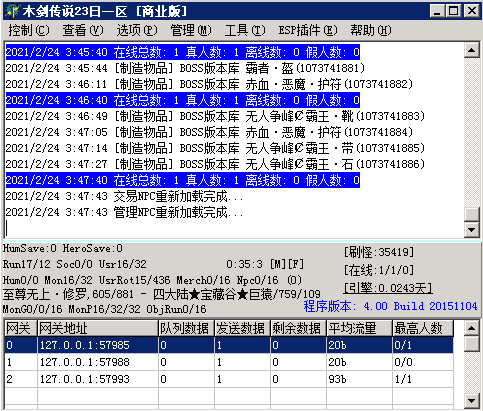Click gateway table scroll down arrow
The width and height of the screenshot is (483, 411).
[472, 400]
